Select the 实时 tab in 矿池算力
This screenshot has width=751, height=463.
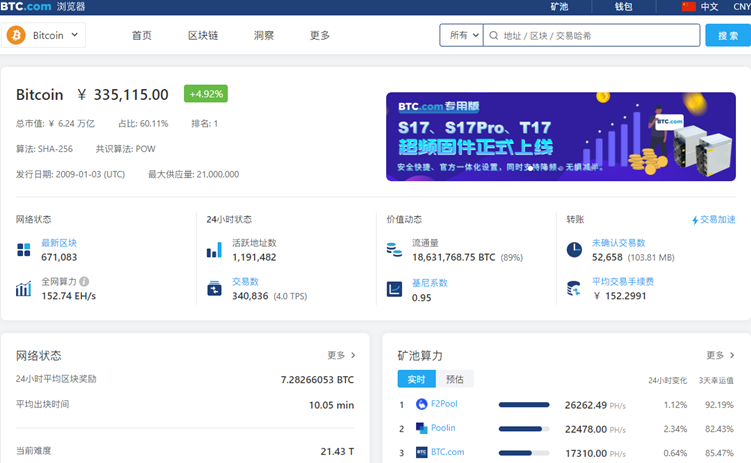(416, 379)
